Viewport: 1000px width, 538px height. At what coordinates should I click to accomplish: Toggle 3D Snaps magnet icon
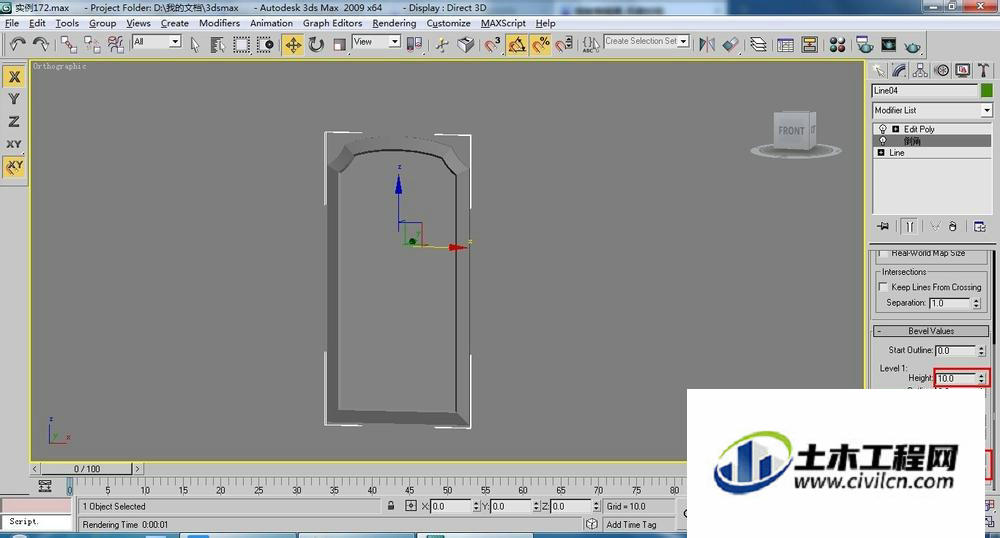tap(492, 45)
